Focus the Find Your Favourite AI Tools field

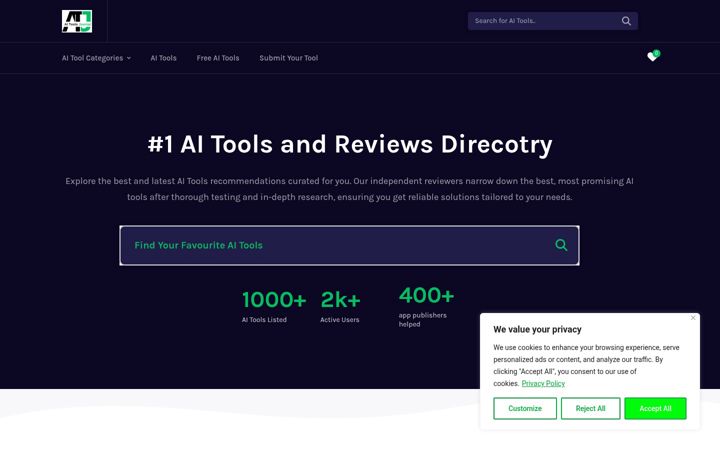(349, 245)
